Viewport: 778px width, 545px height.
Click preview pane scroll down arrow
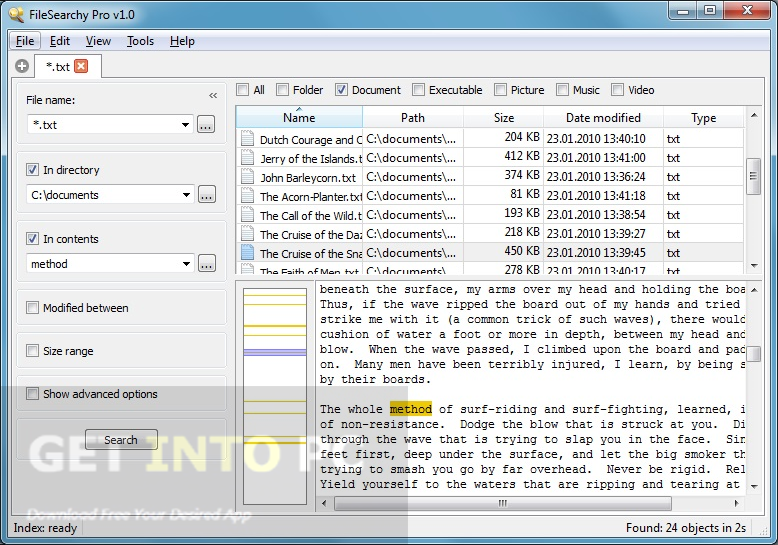tap(754, 486)
